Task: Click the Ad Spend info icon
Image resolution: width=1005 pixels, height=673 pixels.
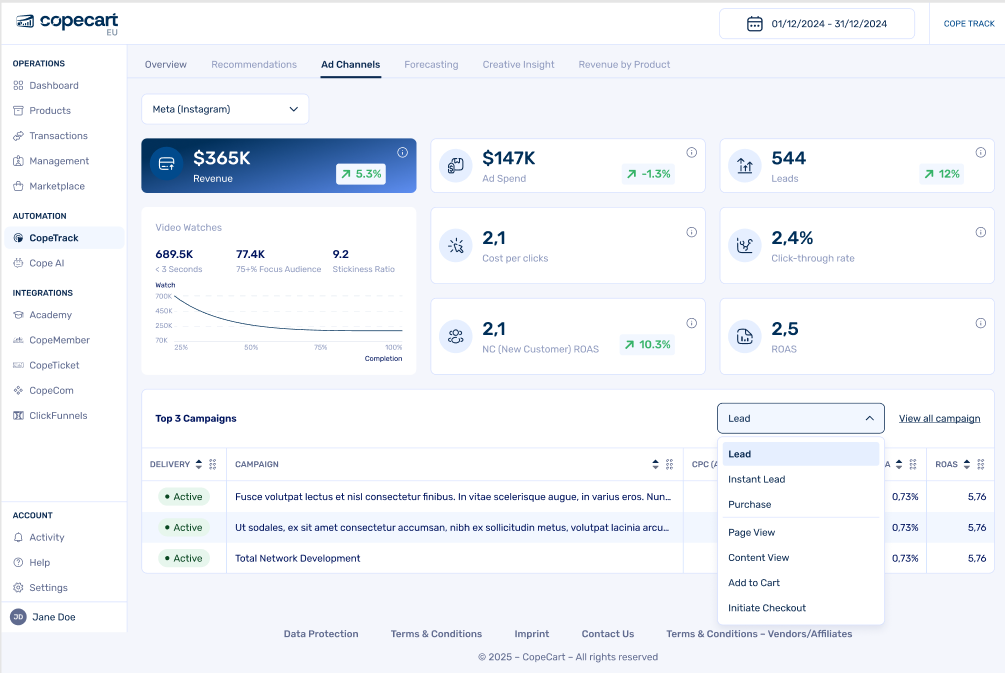Action: [x=692, y=153]
